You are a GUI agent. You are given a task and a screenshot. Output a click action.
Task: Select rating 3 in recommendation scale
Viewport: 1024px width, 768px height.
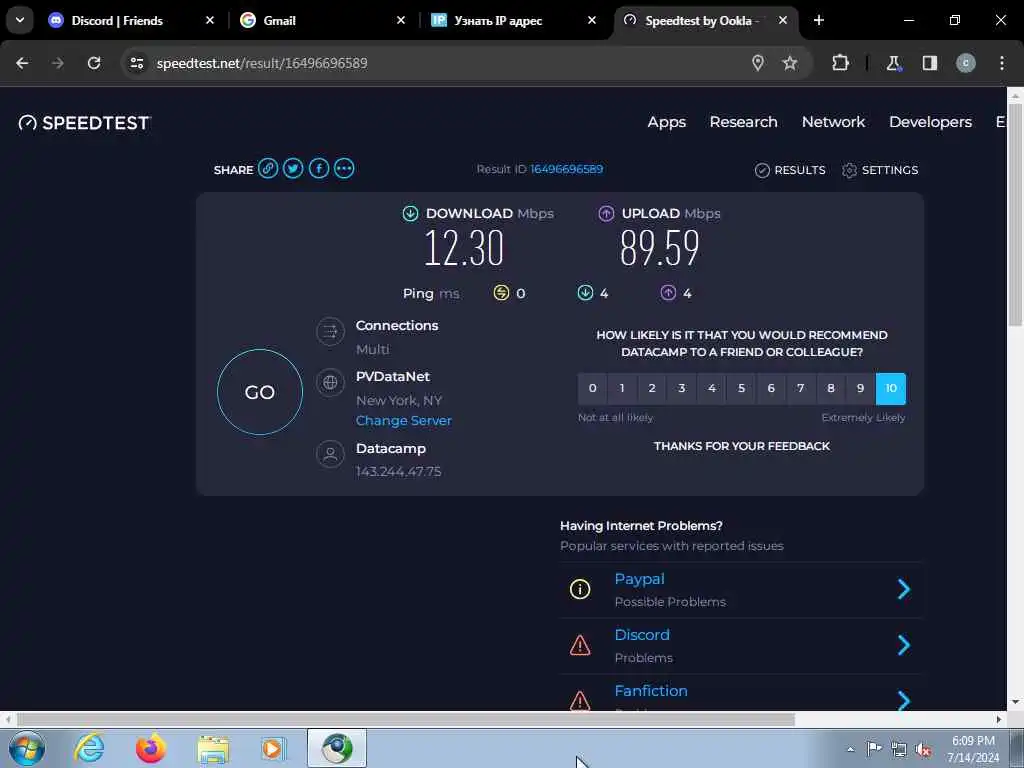[682, 389]
